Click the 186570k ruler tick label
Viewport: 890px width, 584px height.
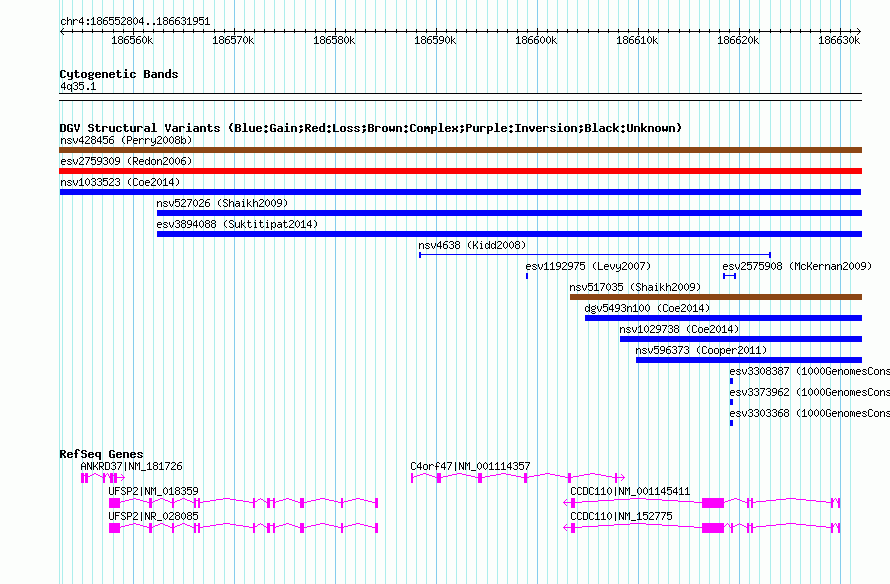[x=233, y=40]
